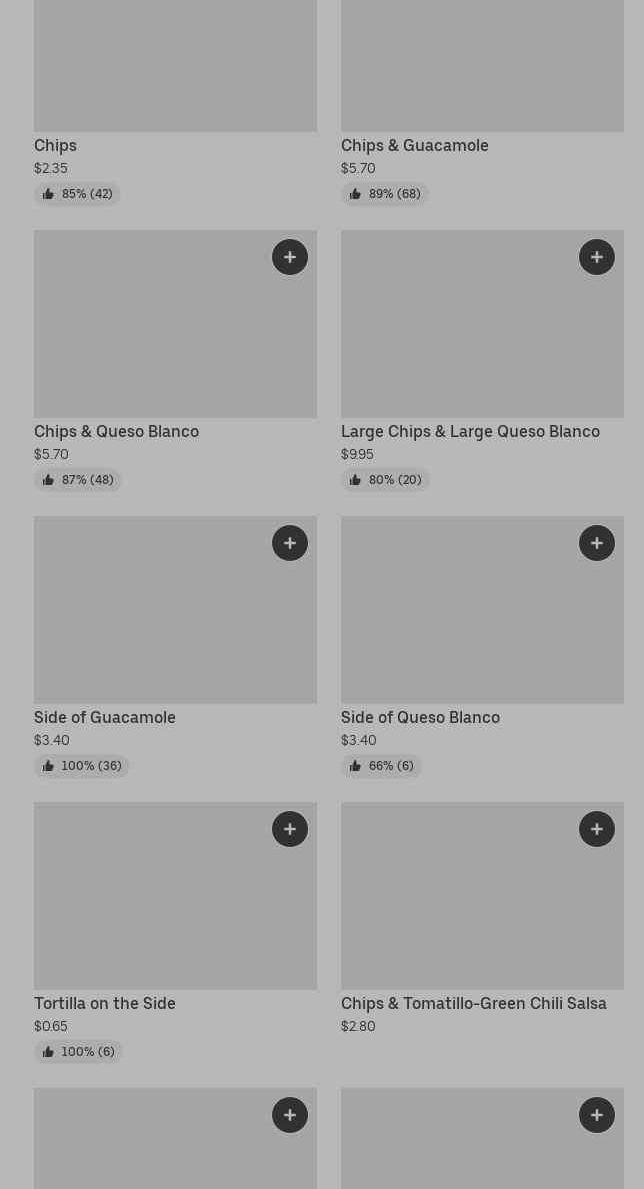Click the 87% (48) rating badge
This screenshot has height=1189, width=644.
pyautogui.click(x=78, y=480)
